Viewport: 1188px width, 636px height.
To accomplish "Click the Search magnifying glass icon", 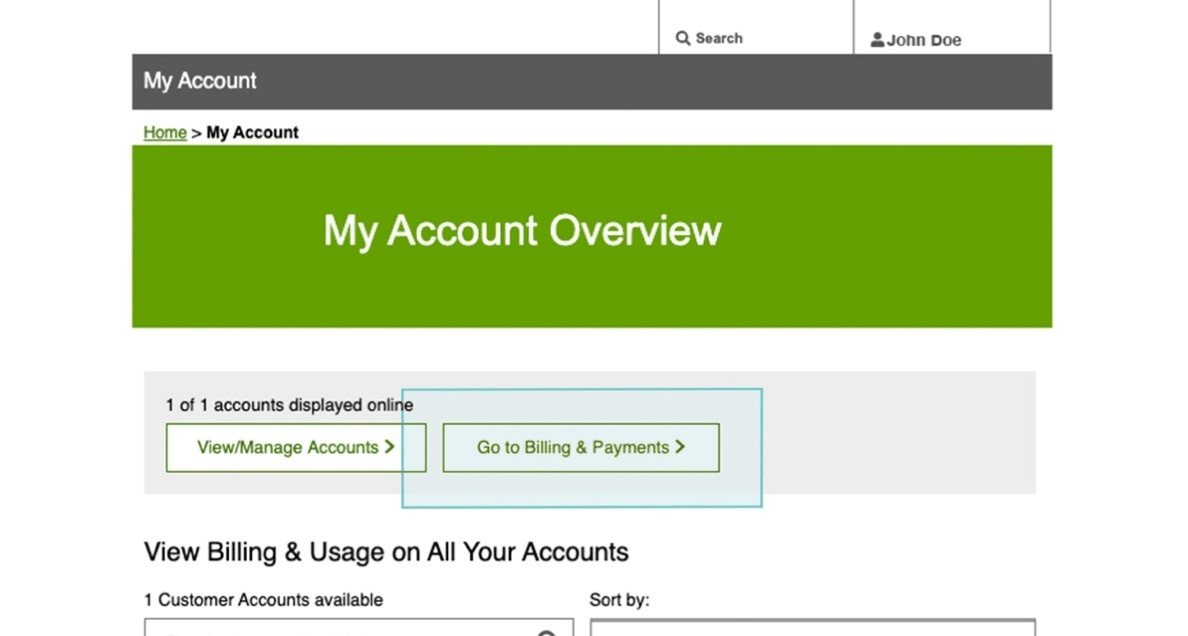I will tap(684, 37).
